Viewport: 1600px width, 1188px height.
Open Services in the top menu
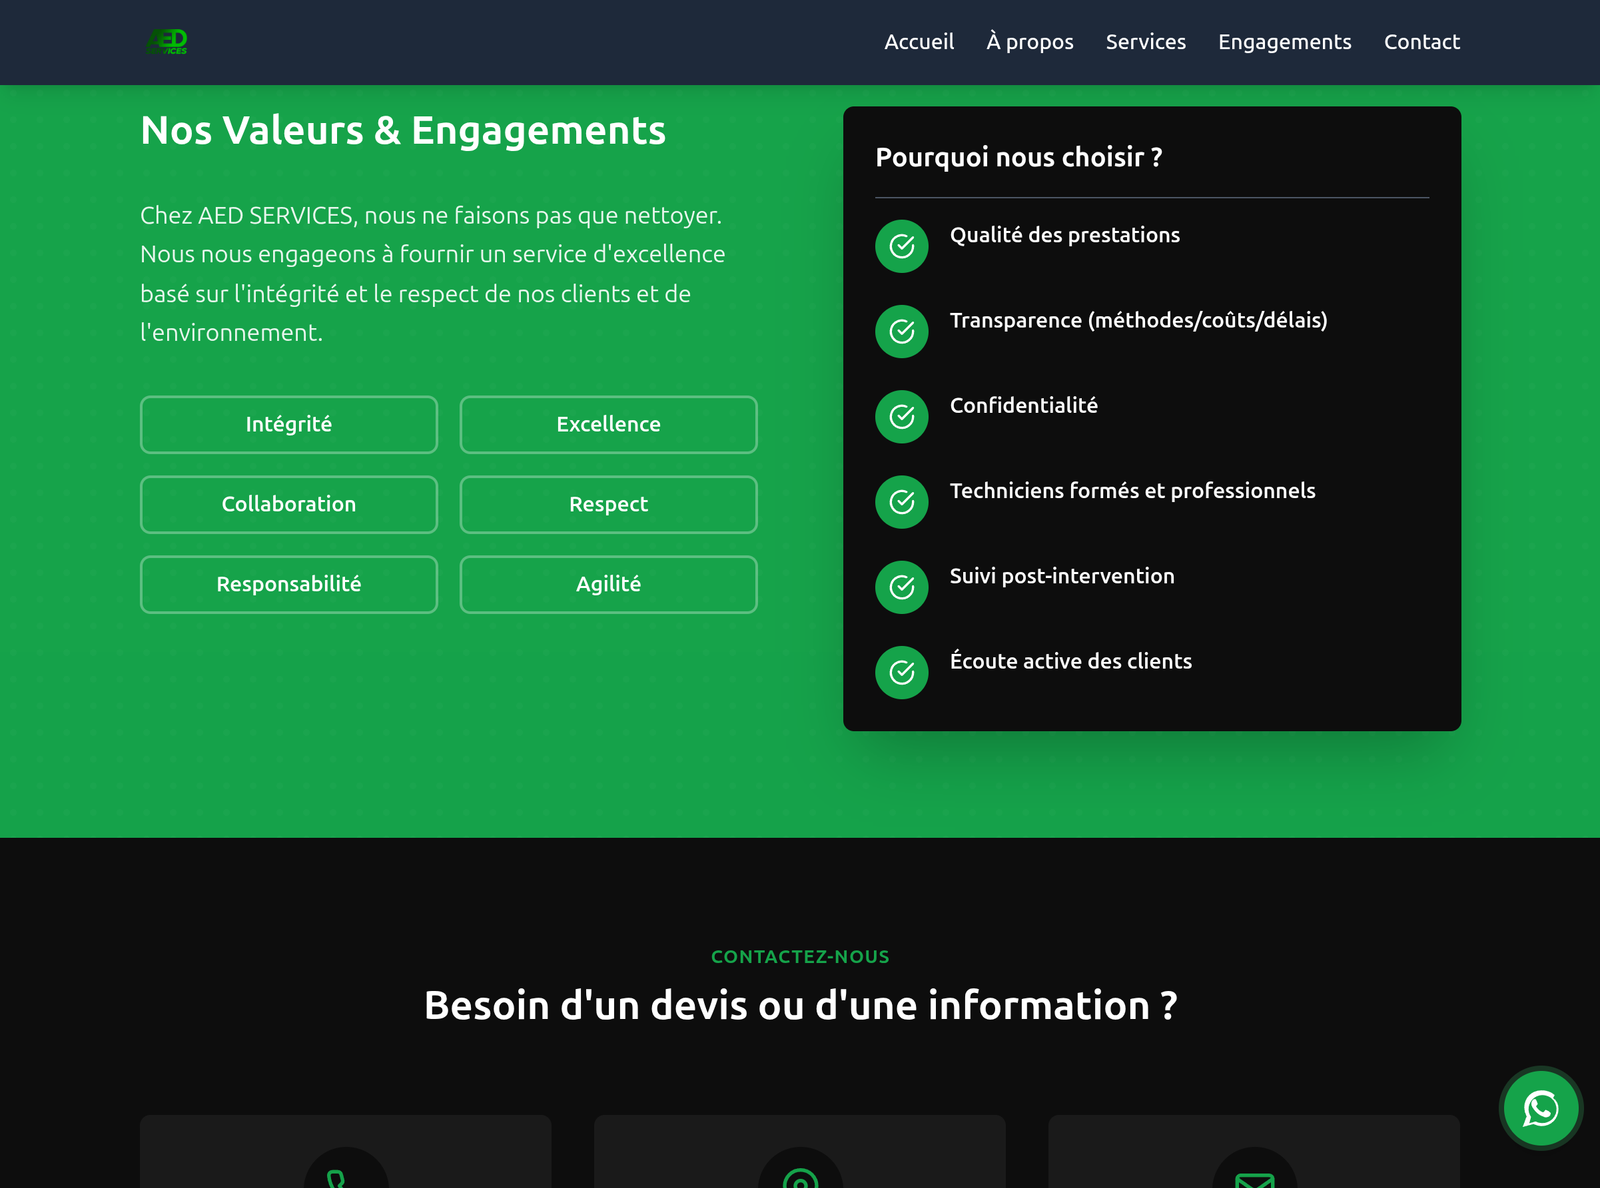pyautogui.click(x=1146, y=42)
